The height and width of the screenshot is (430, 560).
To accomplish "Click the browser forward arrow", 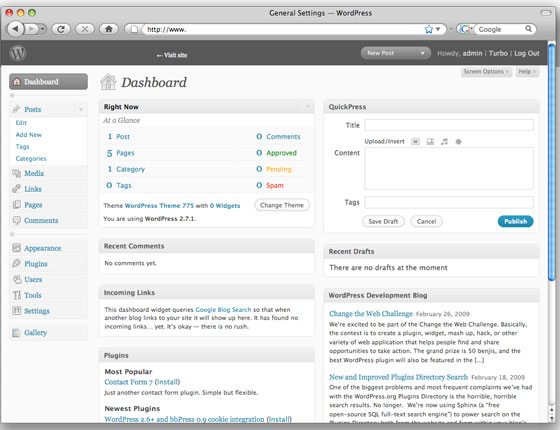I will point(32,29).
